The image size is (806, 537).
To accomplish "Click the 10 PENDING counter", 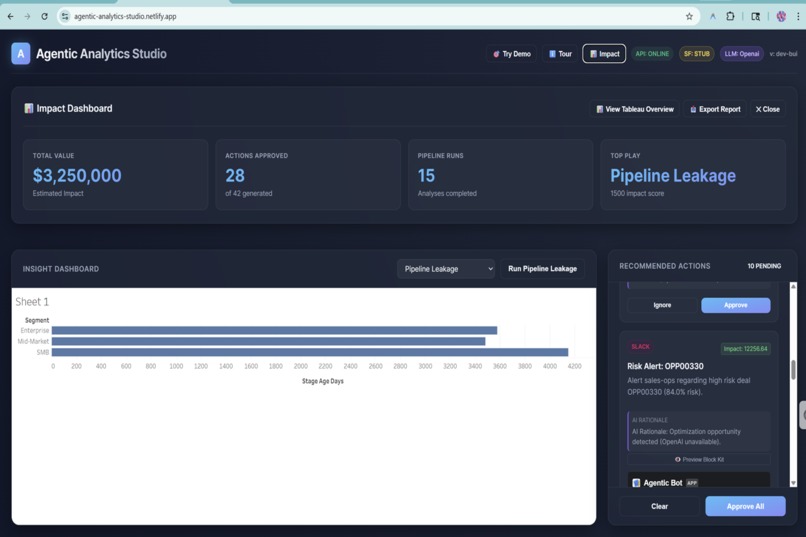I will [764, 266].
